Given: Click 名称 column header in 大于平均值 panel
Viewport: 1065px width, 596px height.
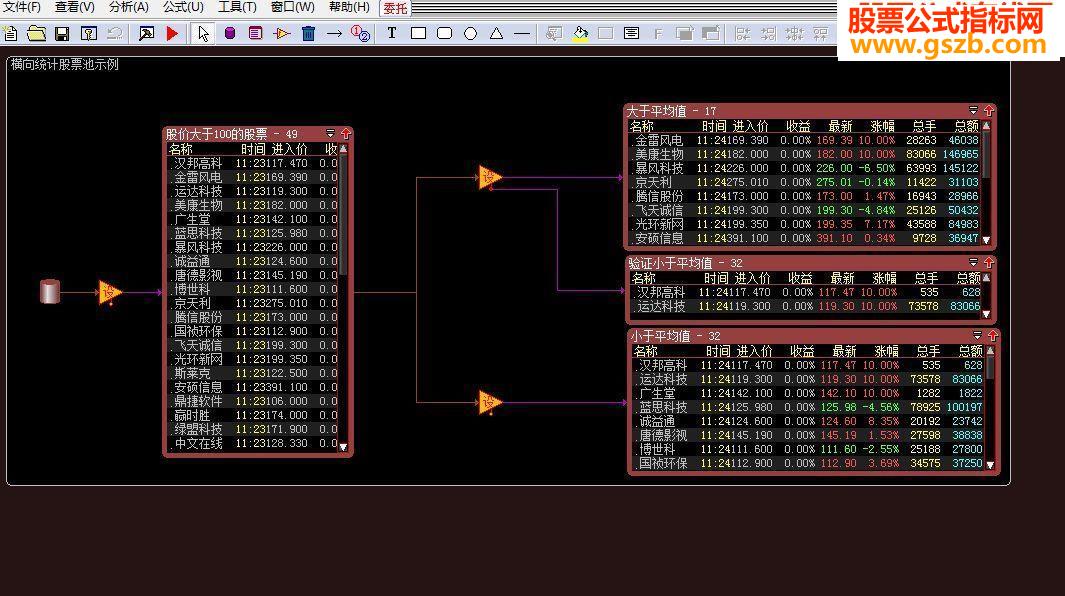Looking at the screenshot, I should pos(641,126).
